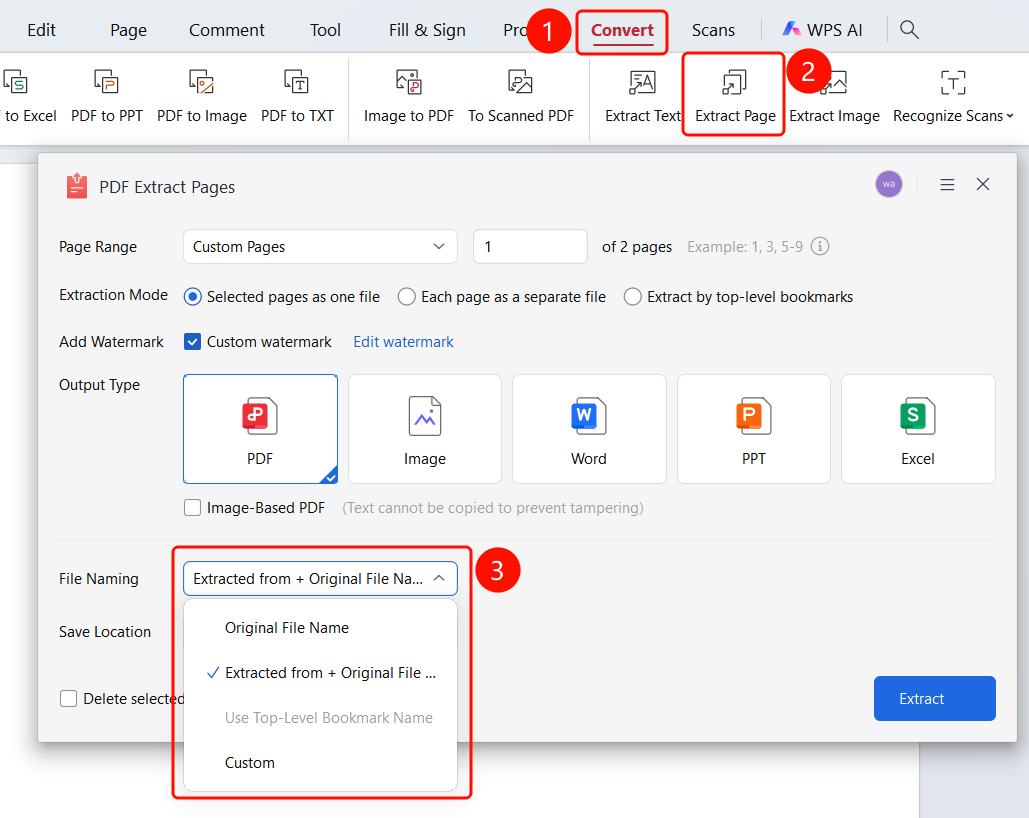Open the Extract Text tool
This screenshot has width=1029, height=818.
(x=642, y=97)
